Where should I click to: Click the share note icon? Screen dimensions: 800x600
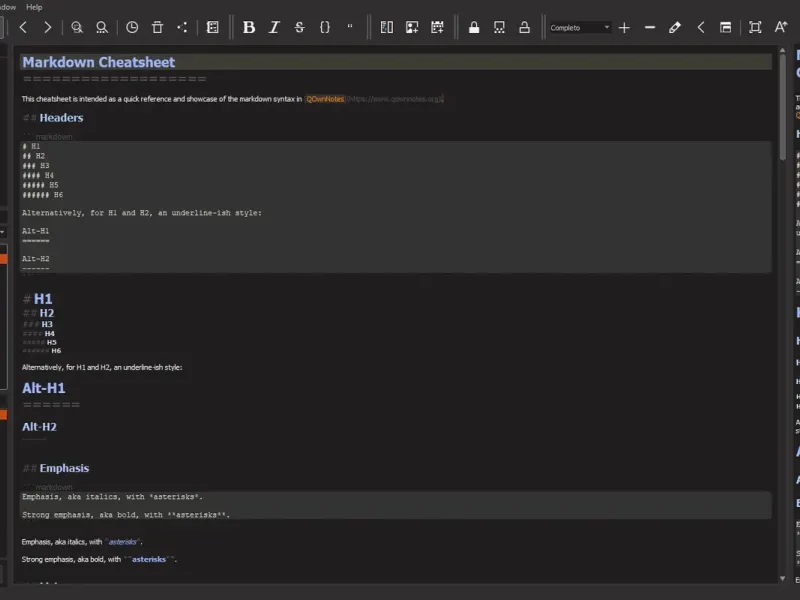[182, 27]
